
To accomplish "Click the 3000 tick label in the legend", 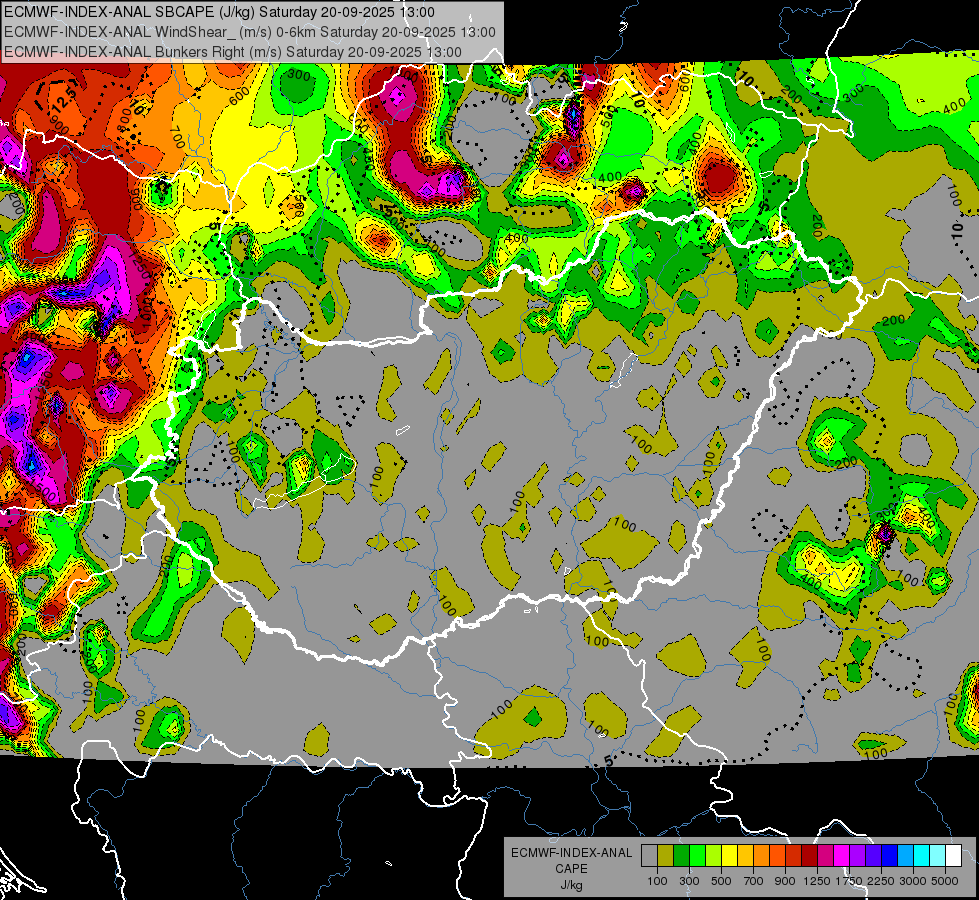I will point(913,881).
